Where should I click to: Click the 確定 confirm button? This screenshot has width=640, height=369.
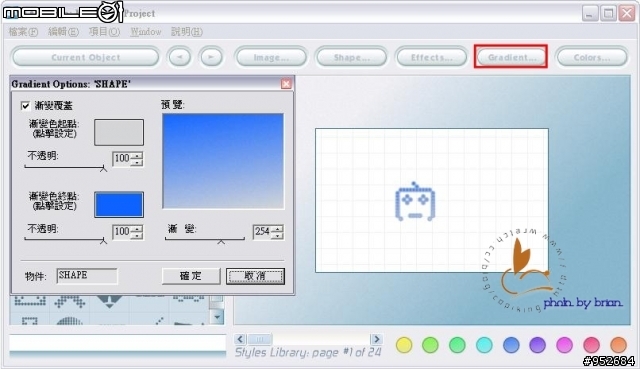click(191, 276)
